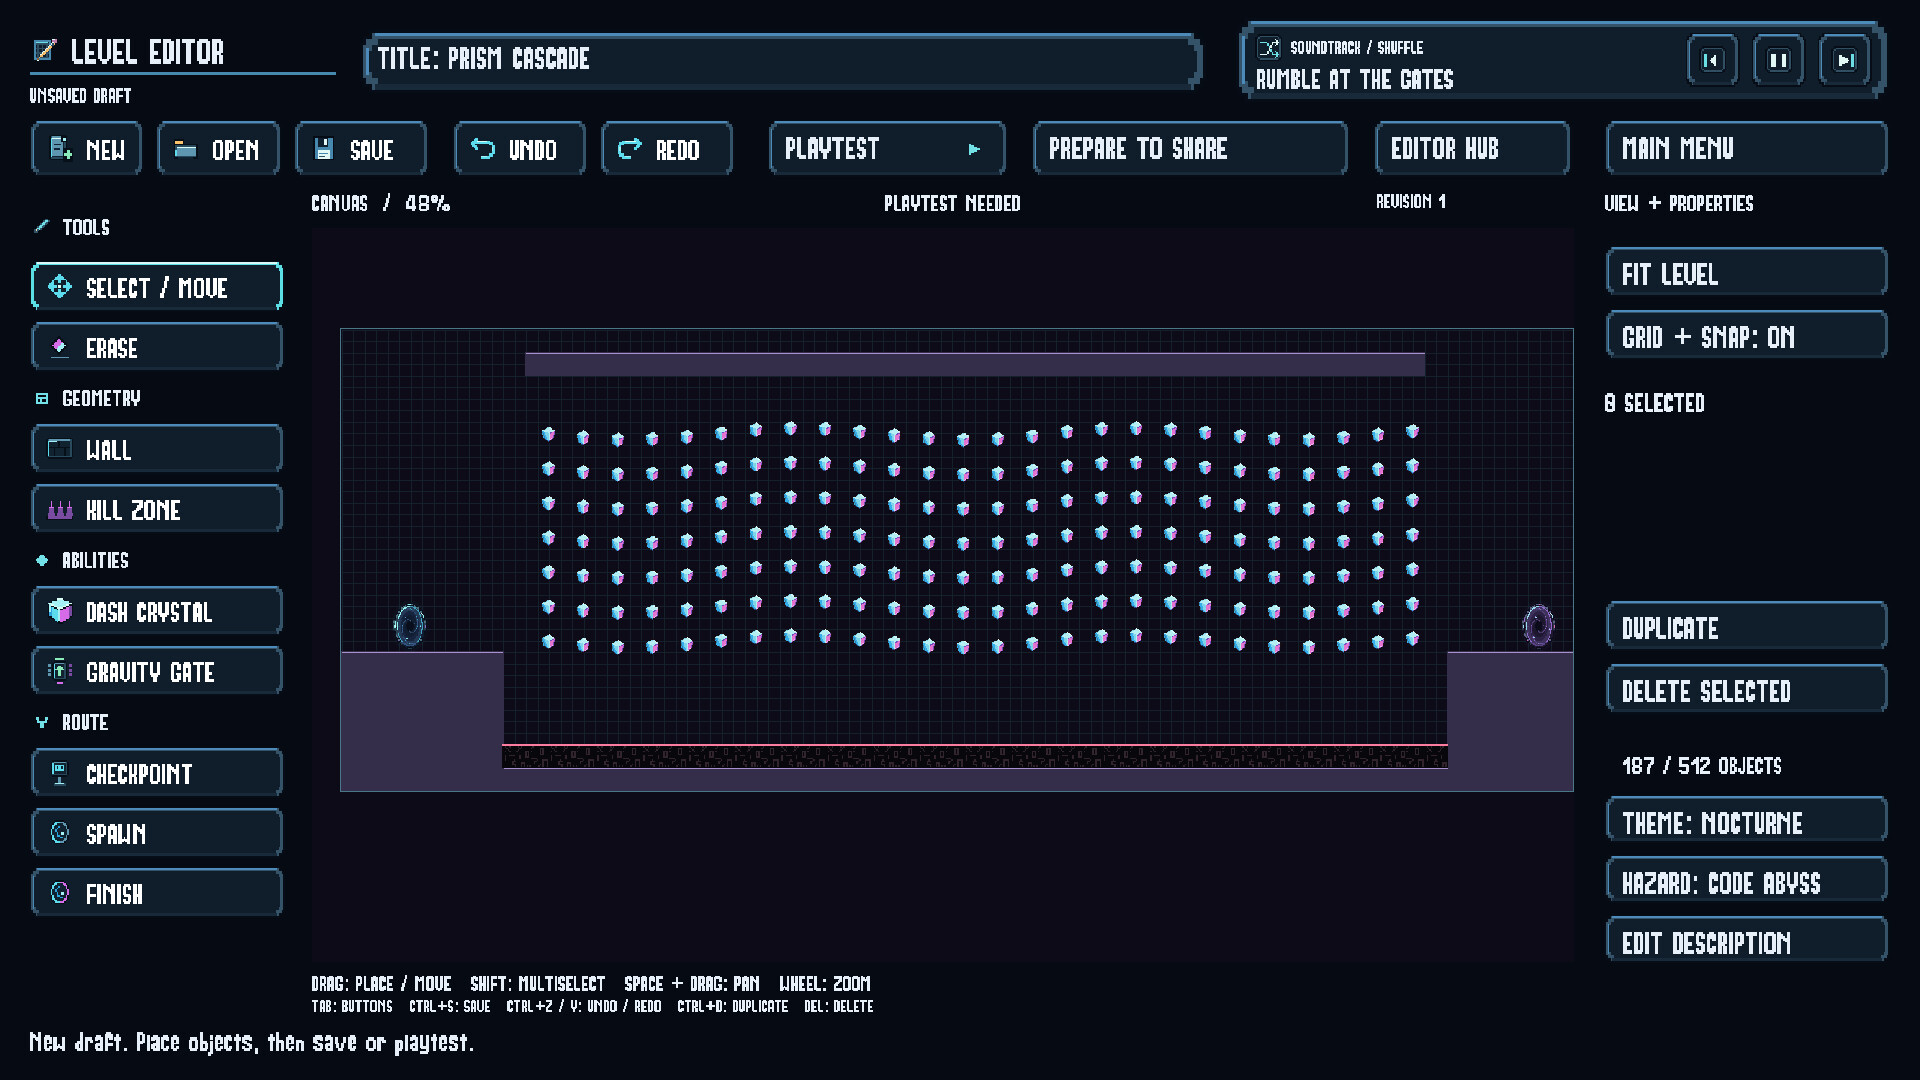The width and height of the screenshot is (1920, 1080).
Task: Click the finish portal on right ledge
Action: click(x=1538, y=626)
